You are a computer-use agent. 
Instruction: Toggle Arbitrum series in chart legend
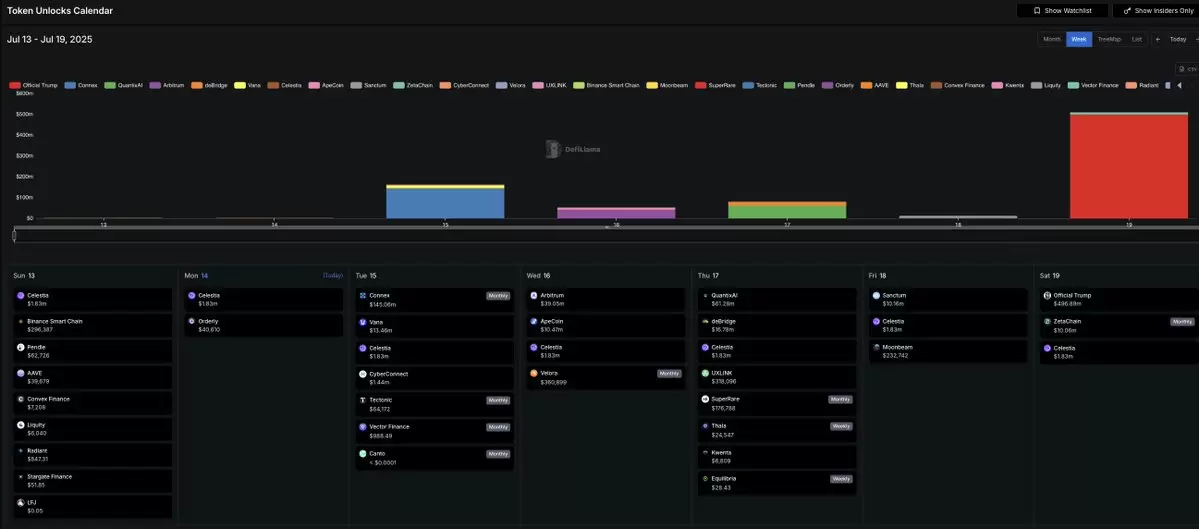(x=168, y=86)
